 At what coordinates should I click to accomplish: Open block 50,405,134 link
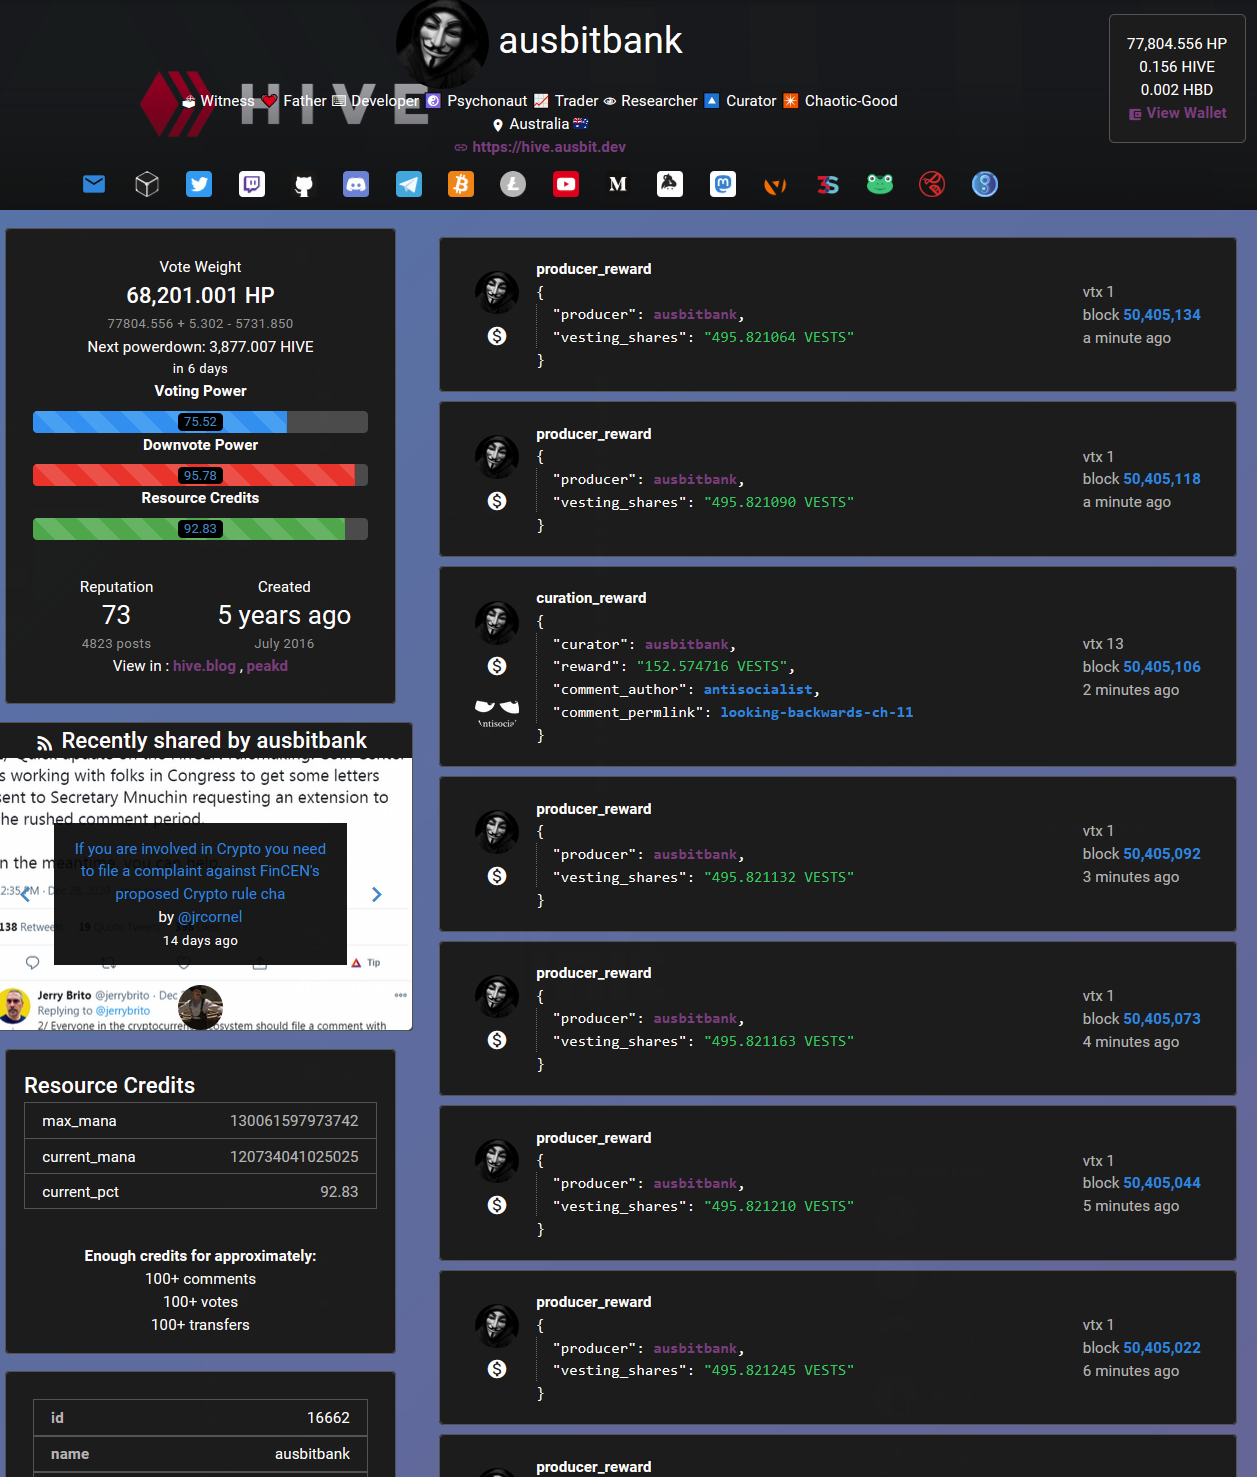point(1162,315)
